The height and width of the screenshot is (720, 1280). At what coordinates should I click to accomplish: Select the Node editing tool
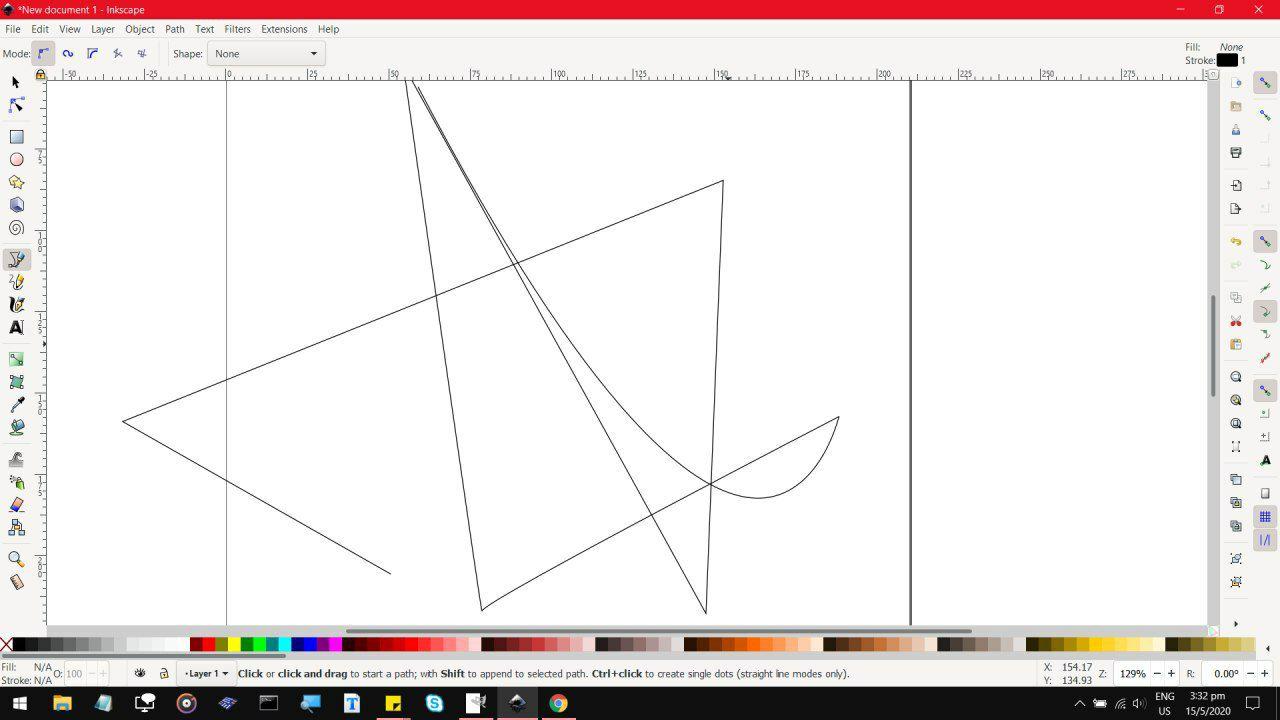(x=16, y=105)
